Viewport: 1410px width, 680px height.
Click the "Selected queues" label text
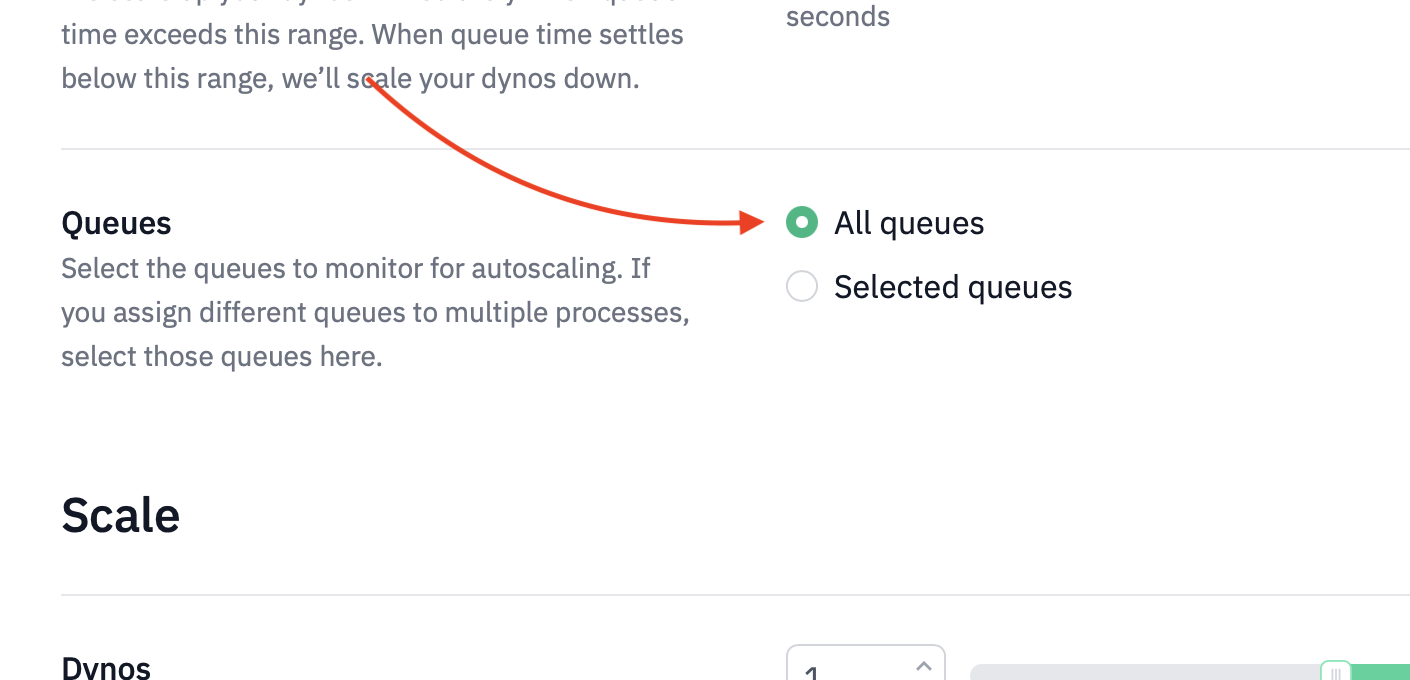(x=952, y=288)
